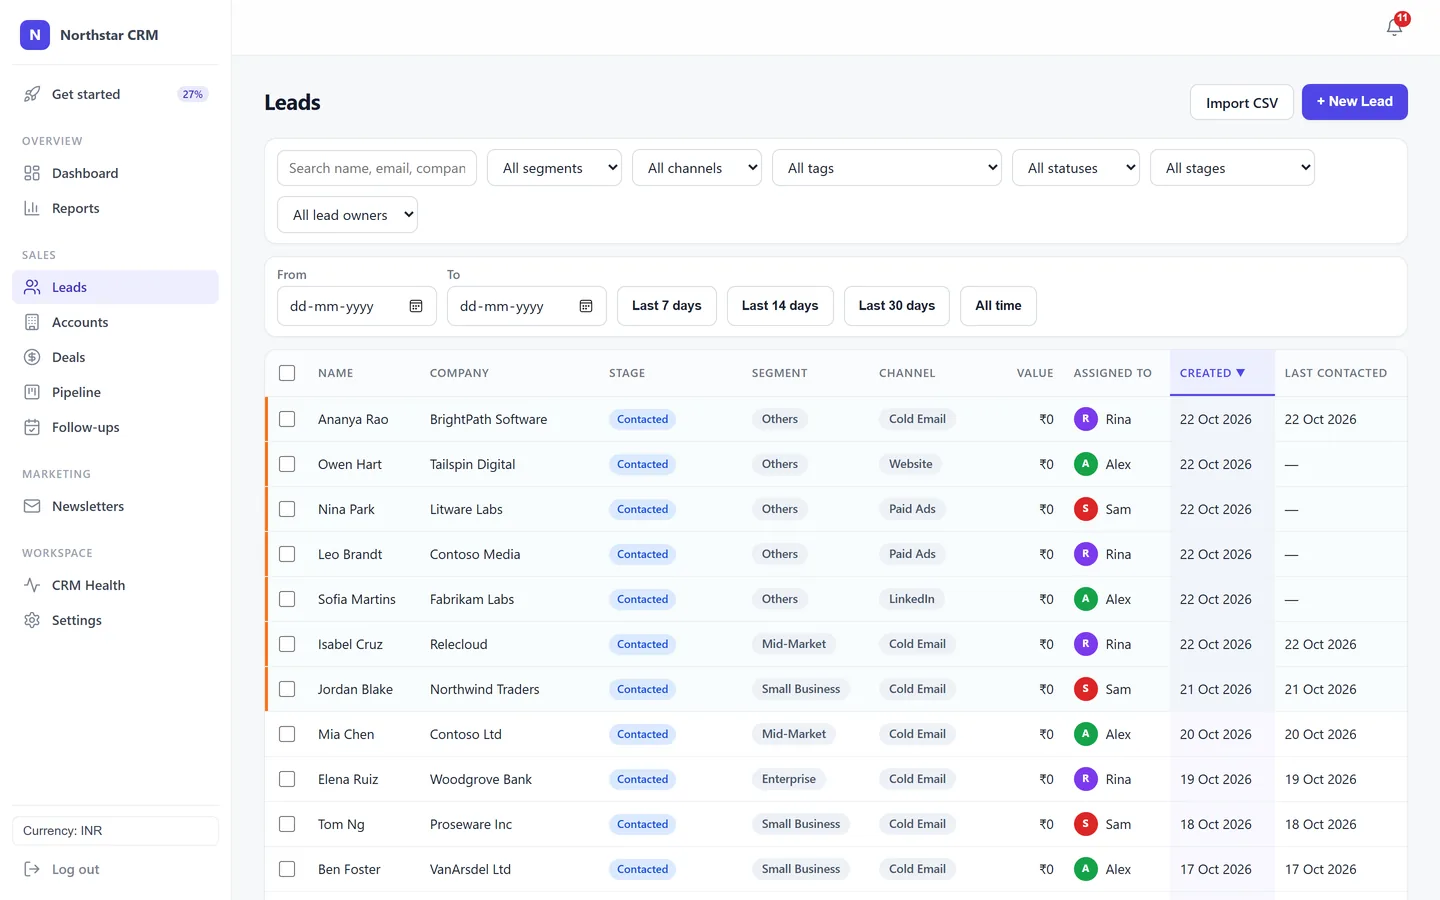Click the 27% Get started progress badge
Screen dimensions: 1440x900
pos(192,94)
